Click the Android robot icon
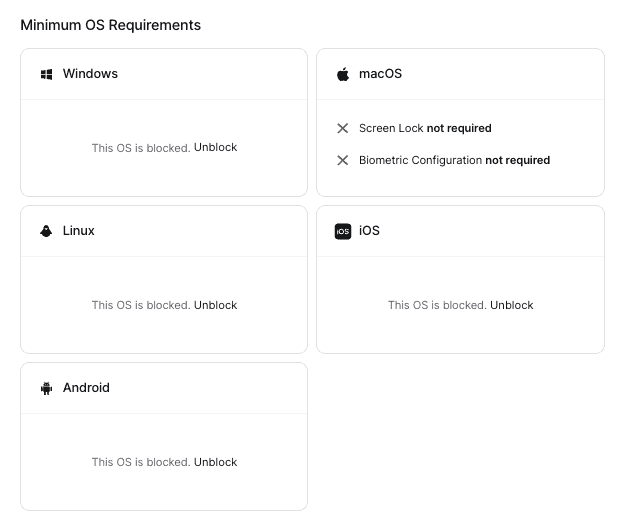Screen dimensions: 629x529 point(46,388)
